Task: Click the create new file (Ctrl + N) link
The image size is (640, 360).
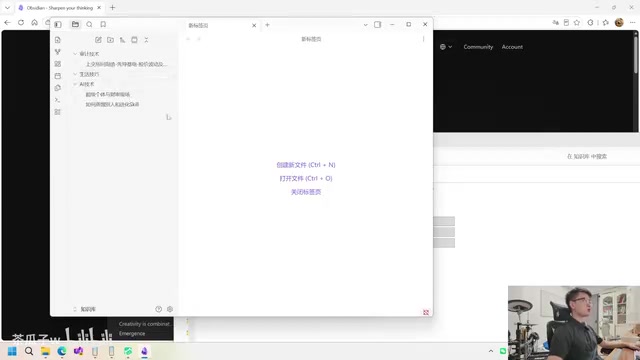Action: click(306, 165)
